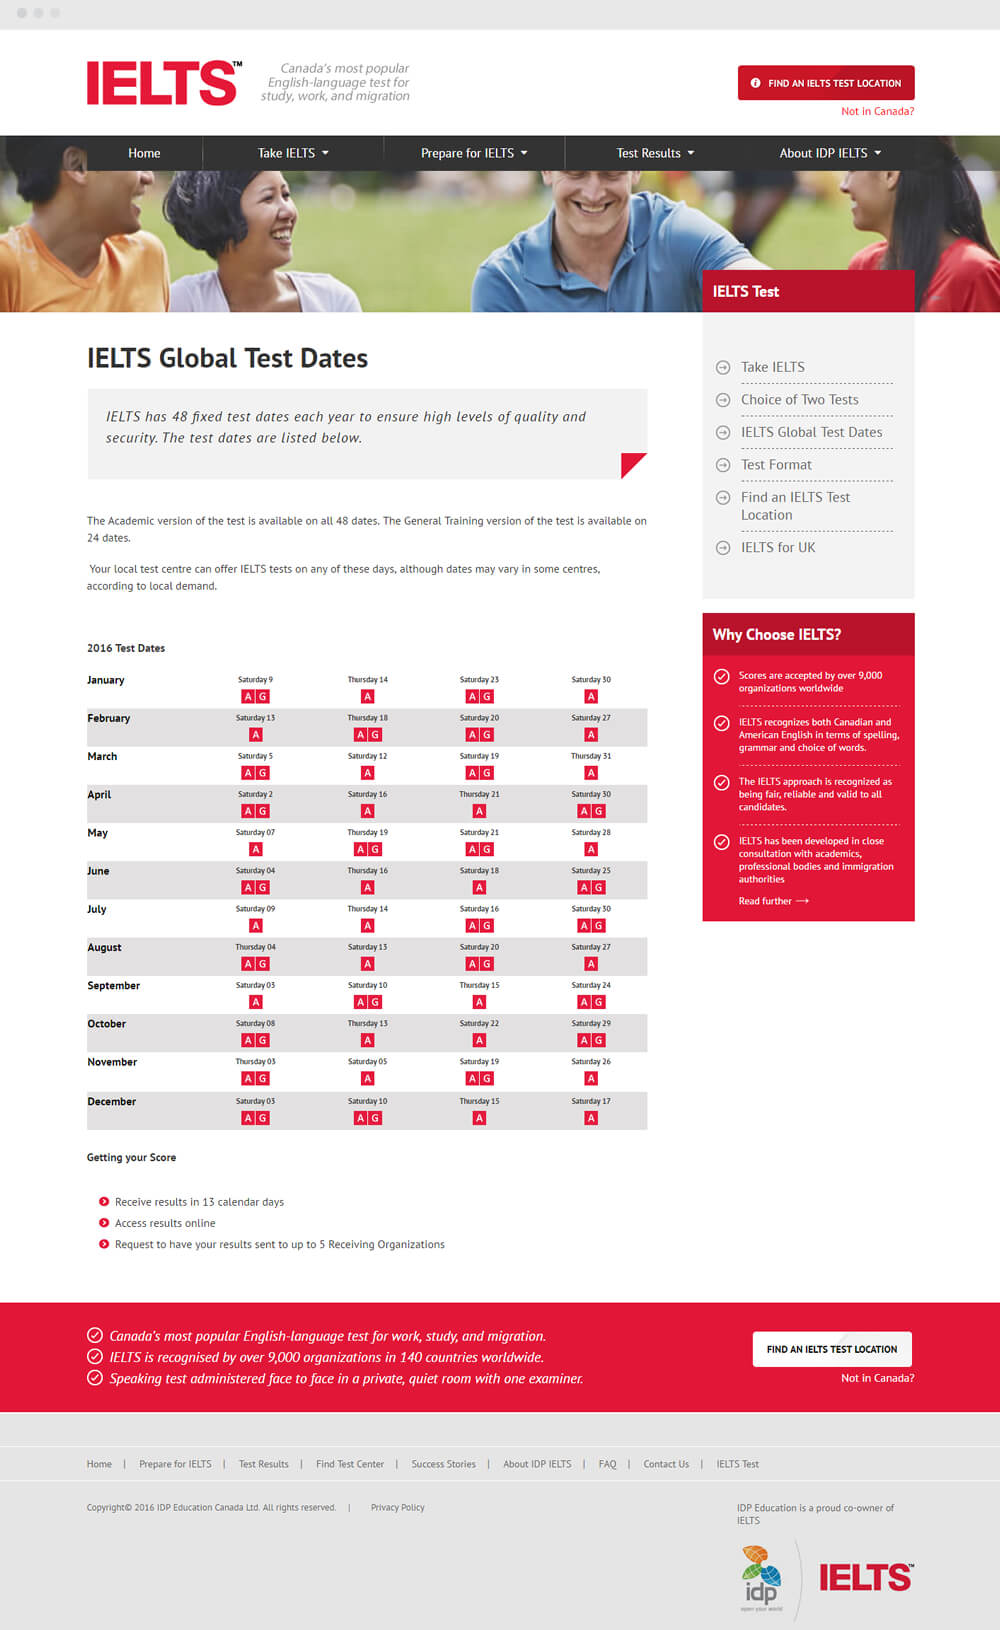Open the IELTS for UK sidebar link
1000x1630 pixels.
click(778, 548)
